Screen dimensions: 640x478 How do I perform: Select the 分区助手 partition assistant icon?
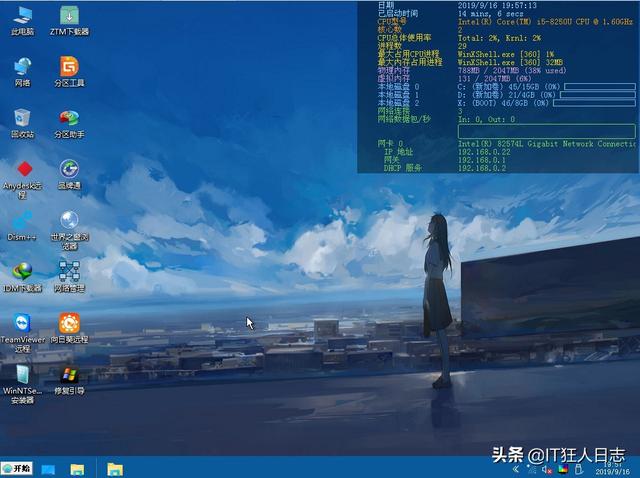tap(69, 123)
